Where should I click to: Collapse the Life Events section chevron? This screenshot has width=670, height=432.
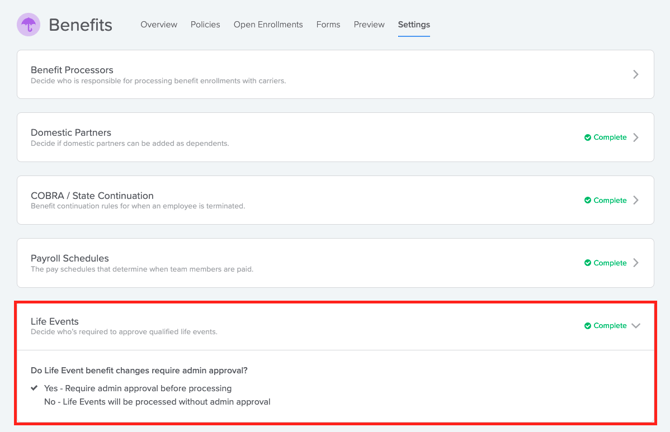(x=636, y=326)
